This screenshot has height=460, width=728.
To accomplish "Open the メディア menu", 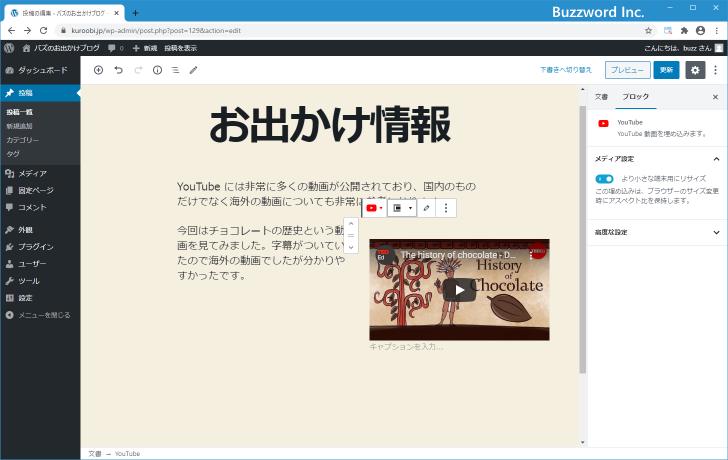I will pyautogui.click(x=40, y=174).
